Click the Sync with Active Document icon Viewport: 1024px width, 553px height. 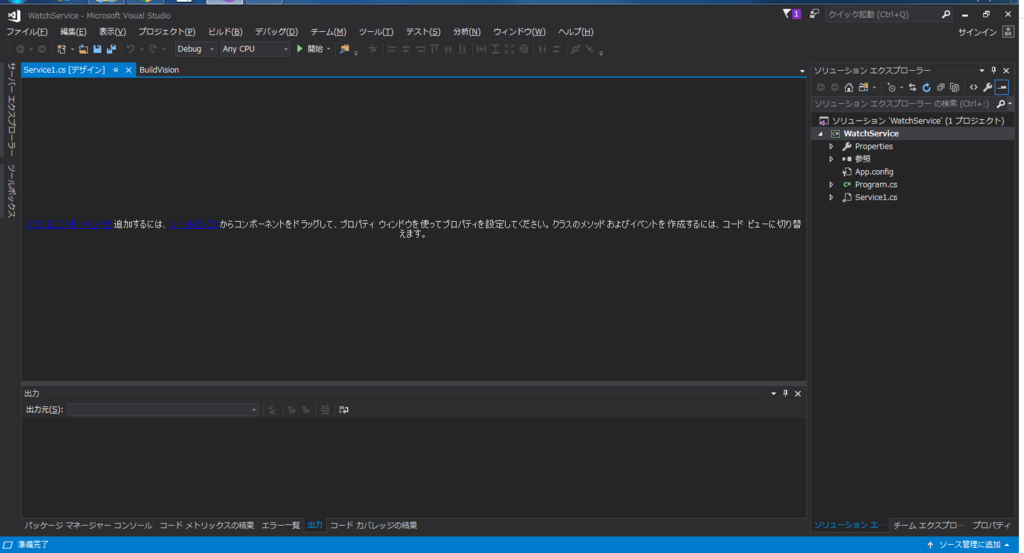pyautogui.click(x=912, y=87)
